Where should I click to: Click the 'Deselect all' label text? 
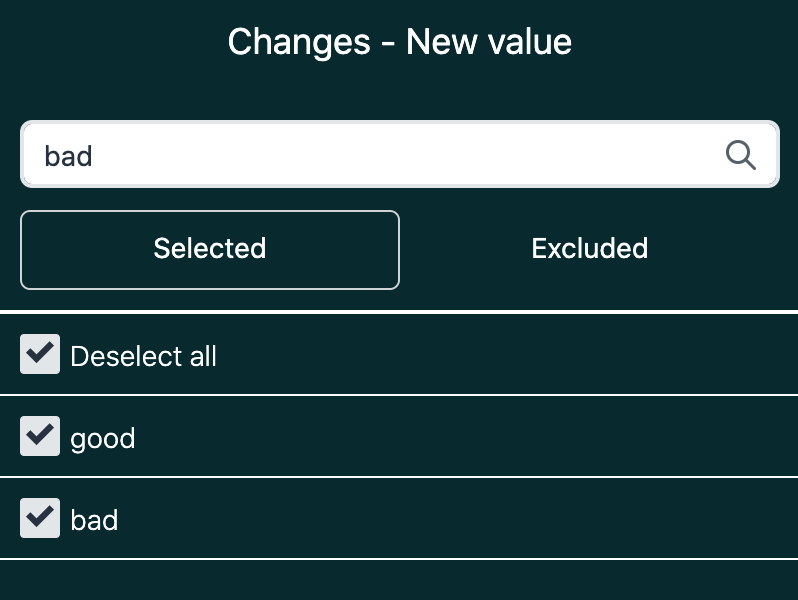tap(144, 356)
